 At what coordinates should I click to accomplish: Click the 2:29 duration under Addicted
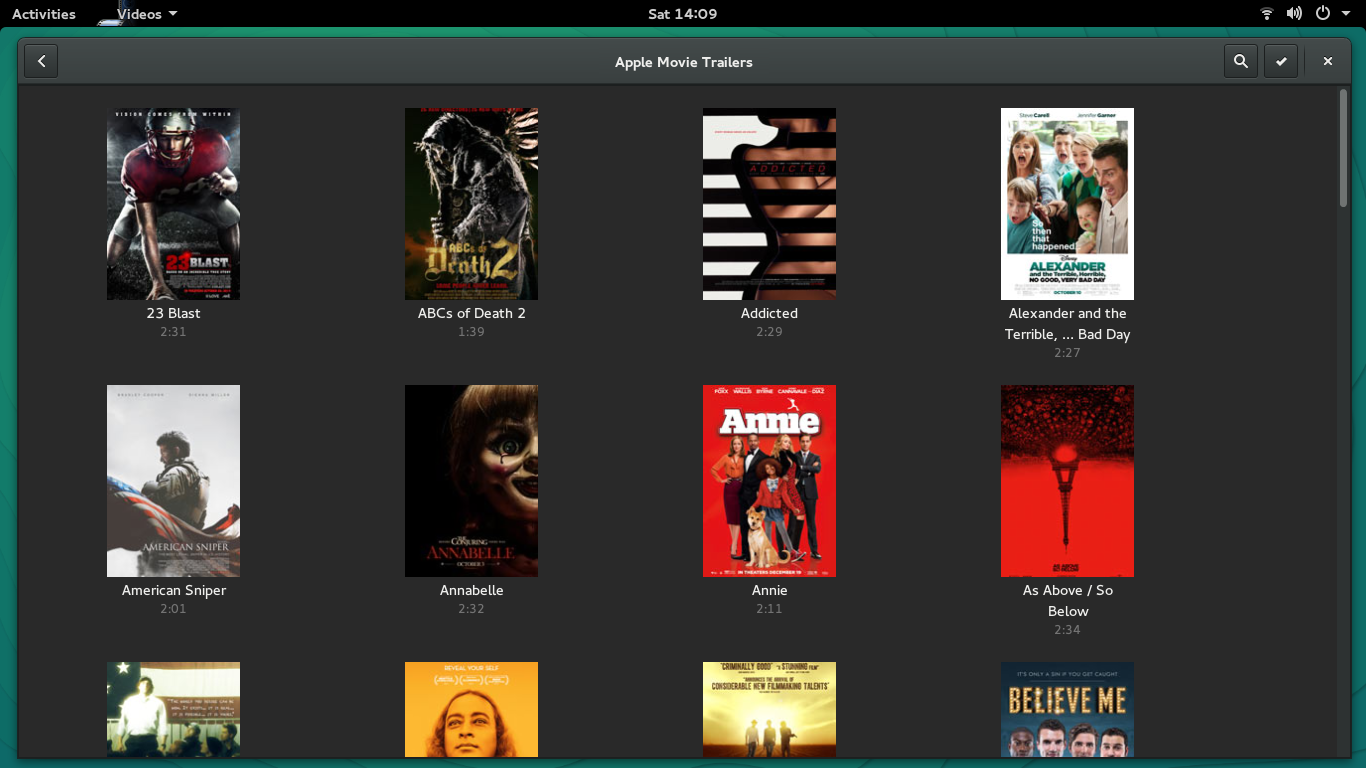click(x=769, y=332)
